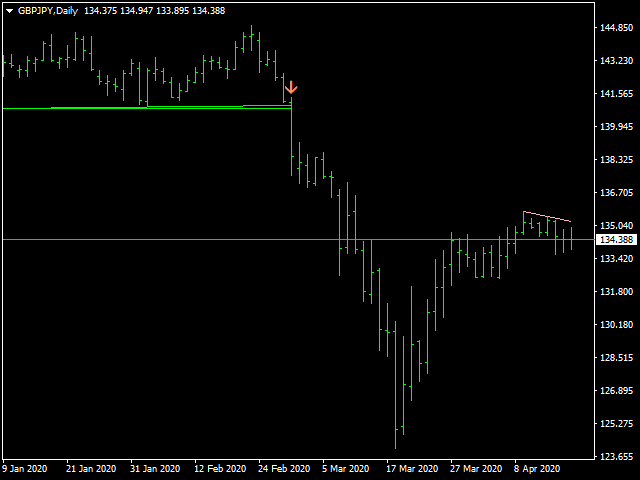
Task: Select the pink descending trendline in April
Action: point(546,216)
